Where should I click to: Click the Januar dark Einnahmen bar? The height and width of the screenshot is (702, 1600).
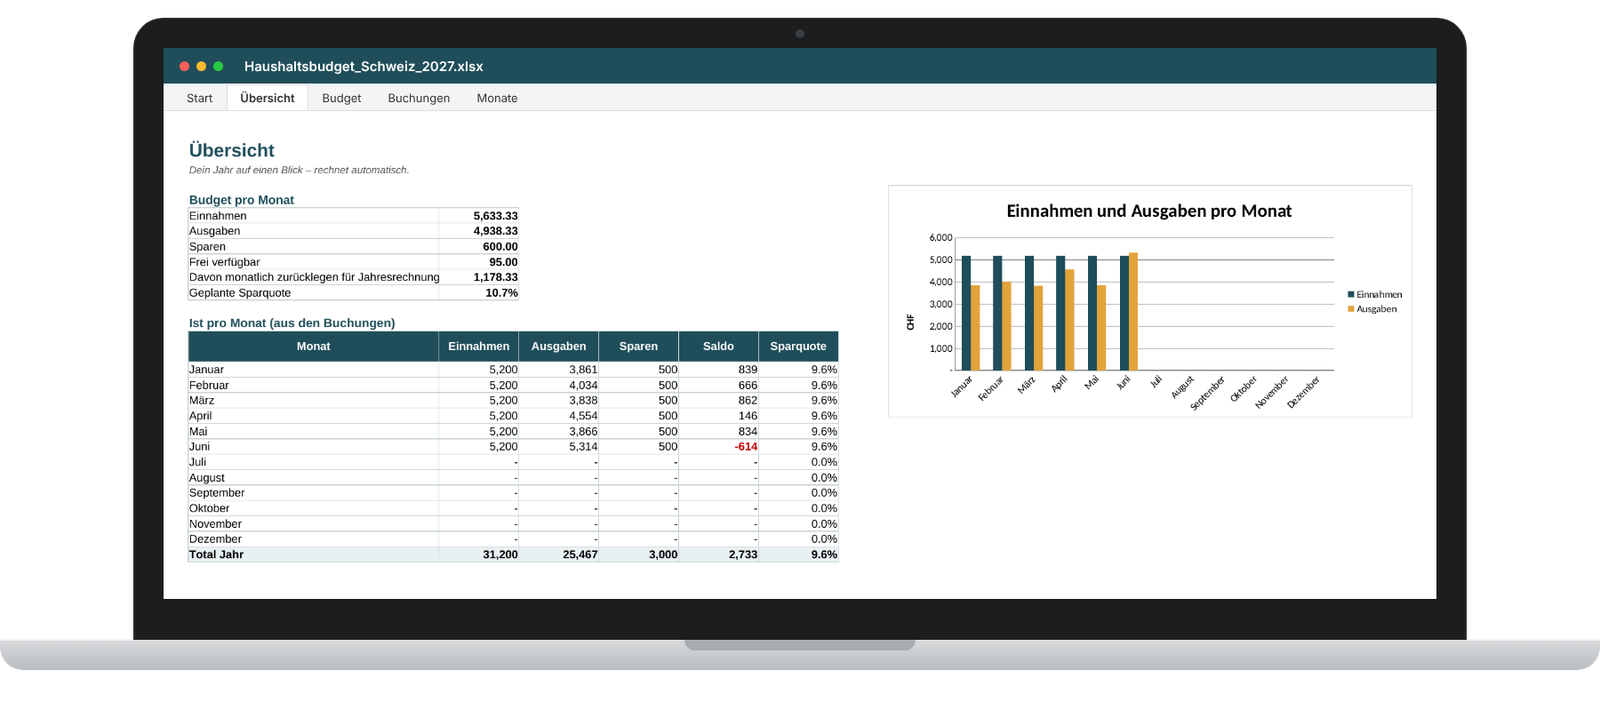coord(966,313)
